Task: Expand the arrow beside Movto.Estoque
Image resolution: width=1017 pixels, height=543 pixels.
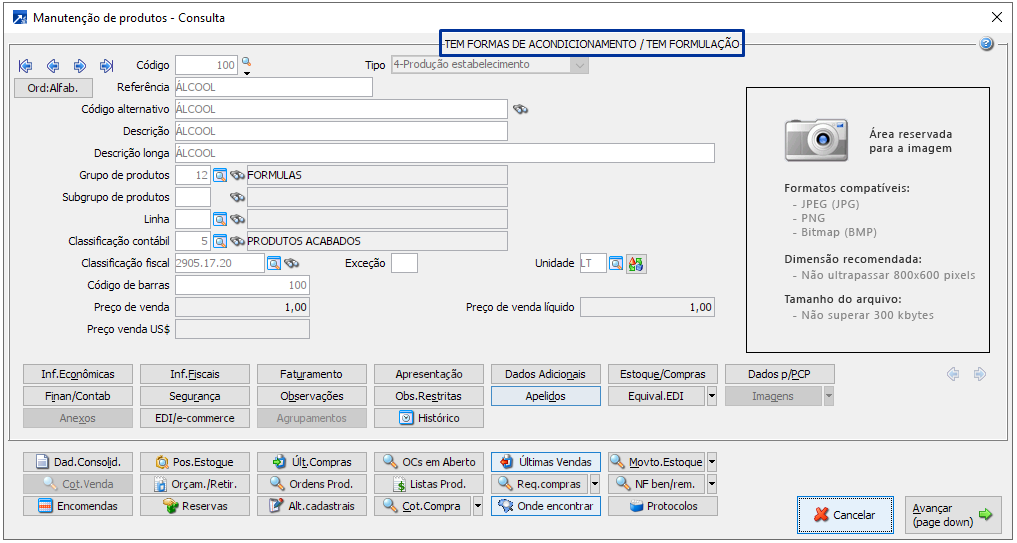Action: (x=712, y=462)
